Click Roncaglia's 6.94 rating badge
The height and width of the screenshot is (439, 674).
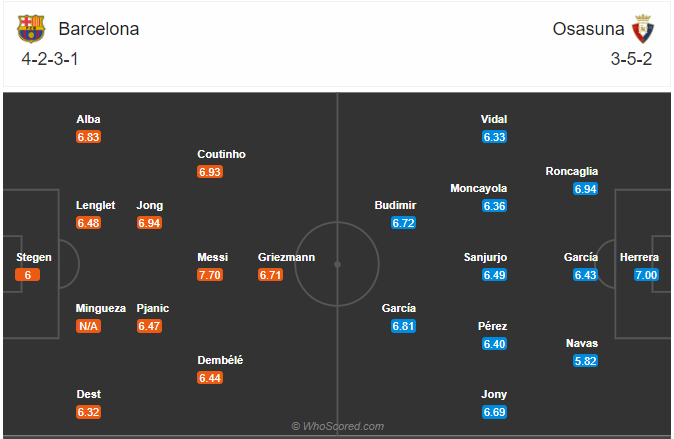[586, 189]
